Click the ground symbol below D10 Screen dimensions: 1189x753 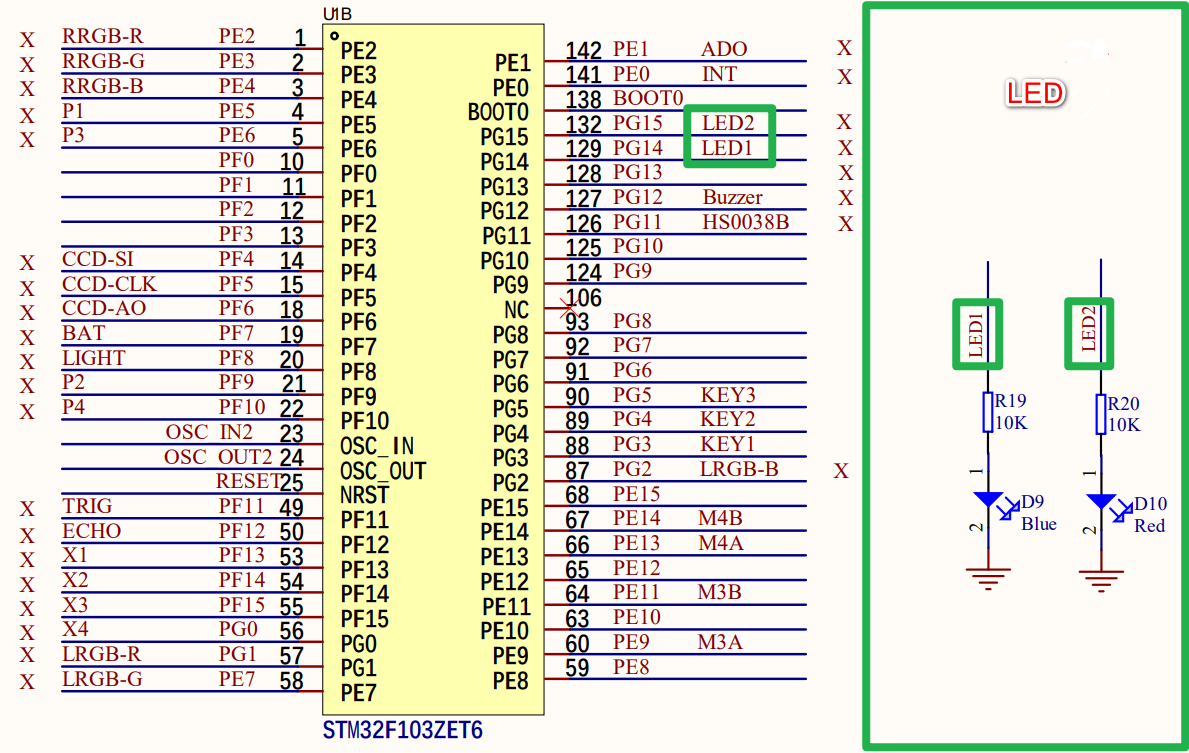coord(1100,581)
